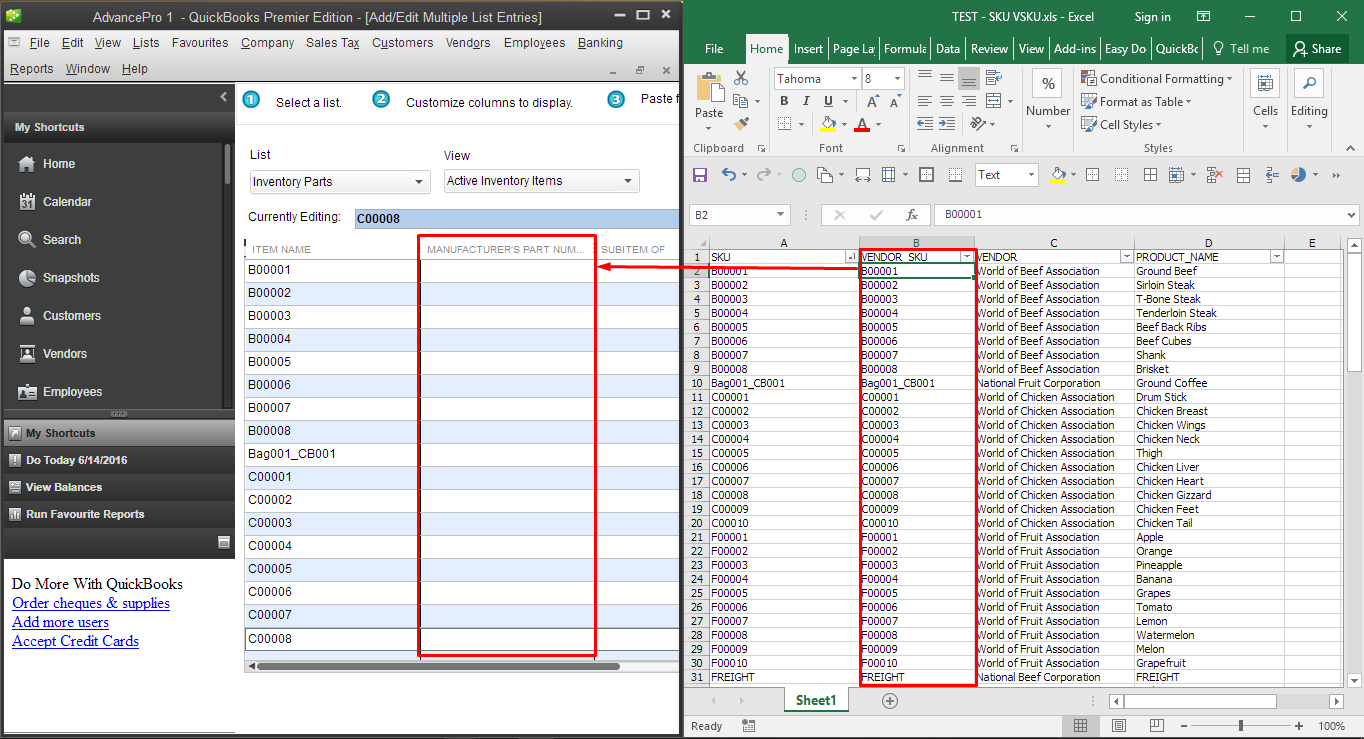Click the Order cheques & supplies link
1364x739 pixels.
91,603
